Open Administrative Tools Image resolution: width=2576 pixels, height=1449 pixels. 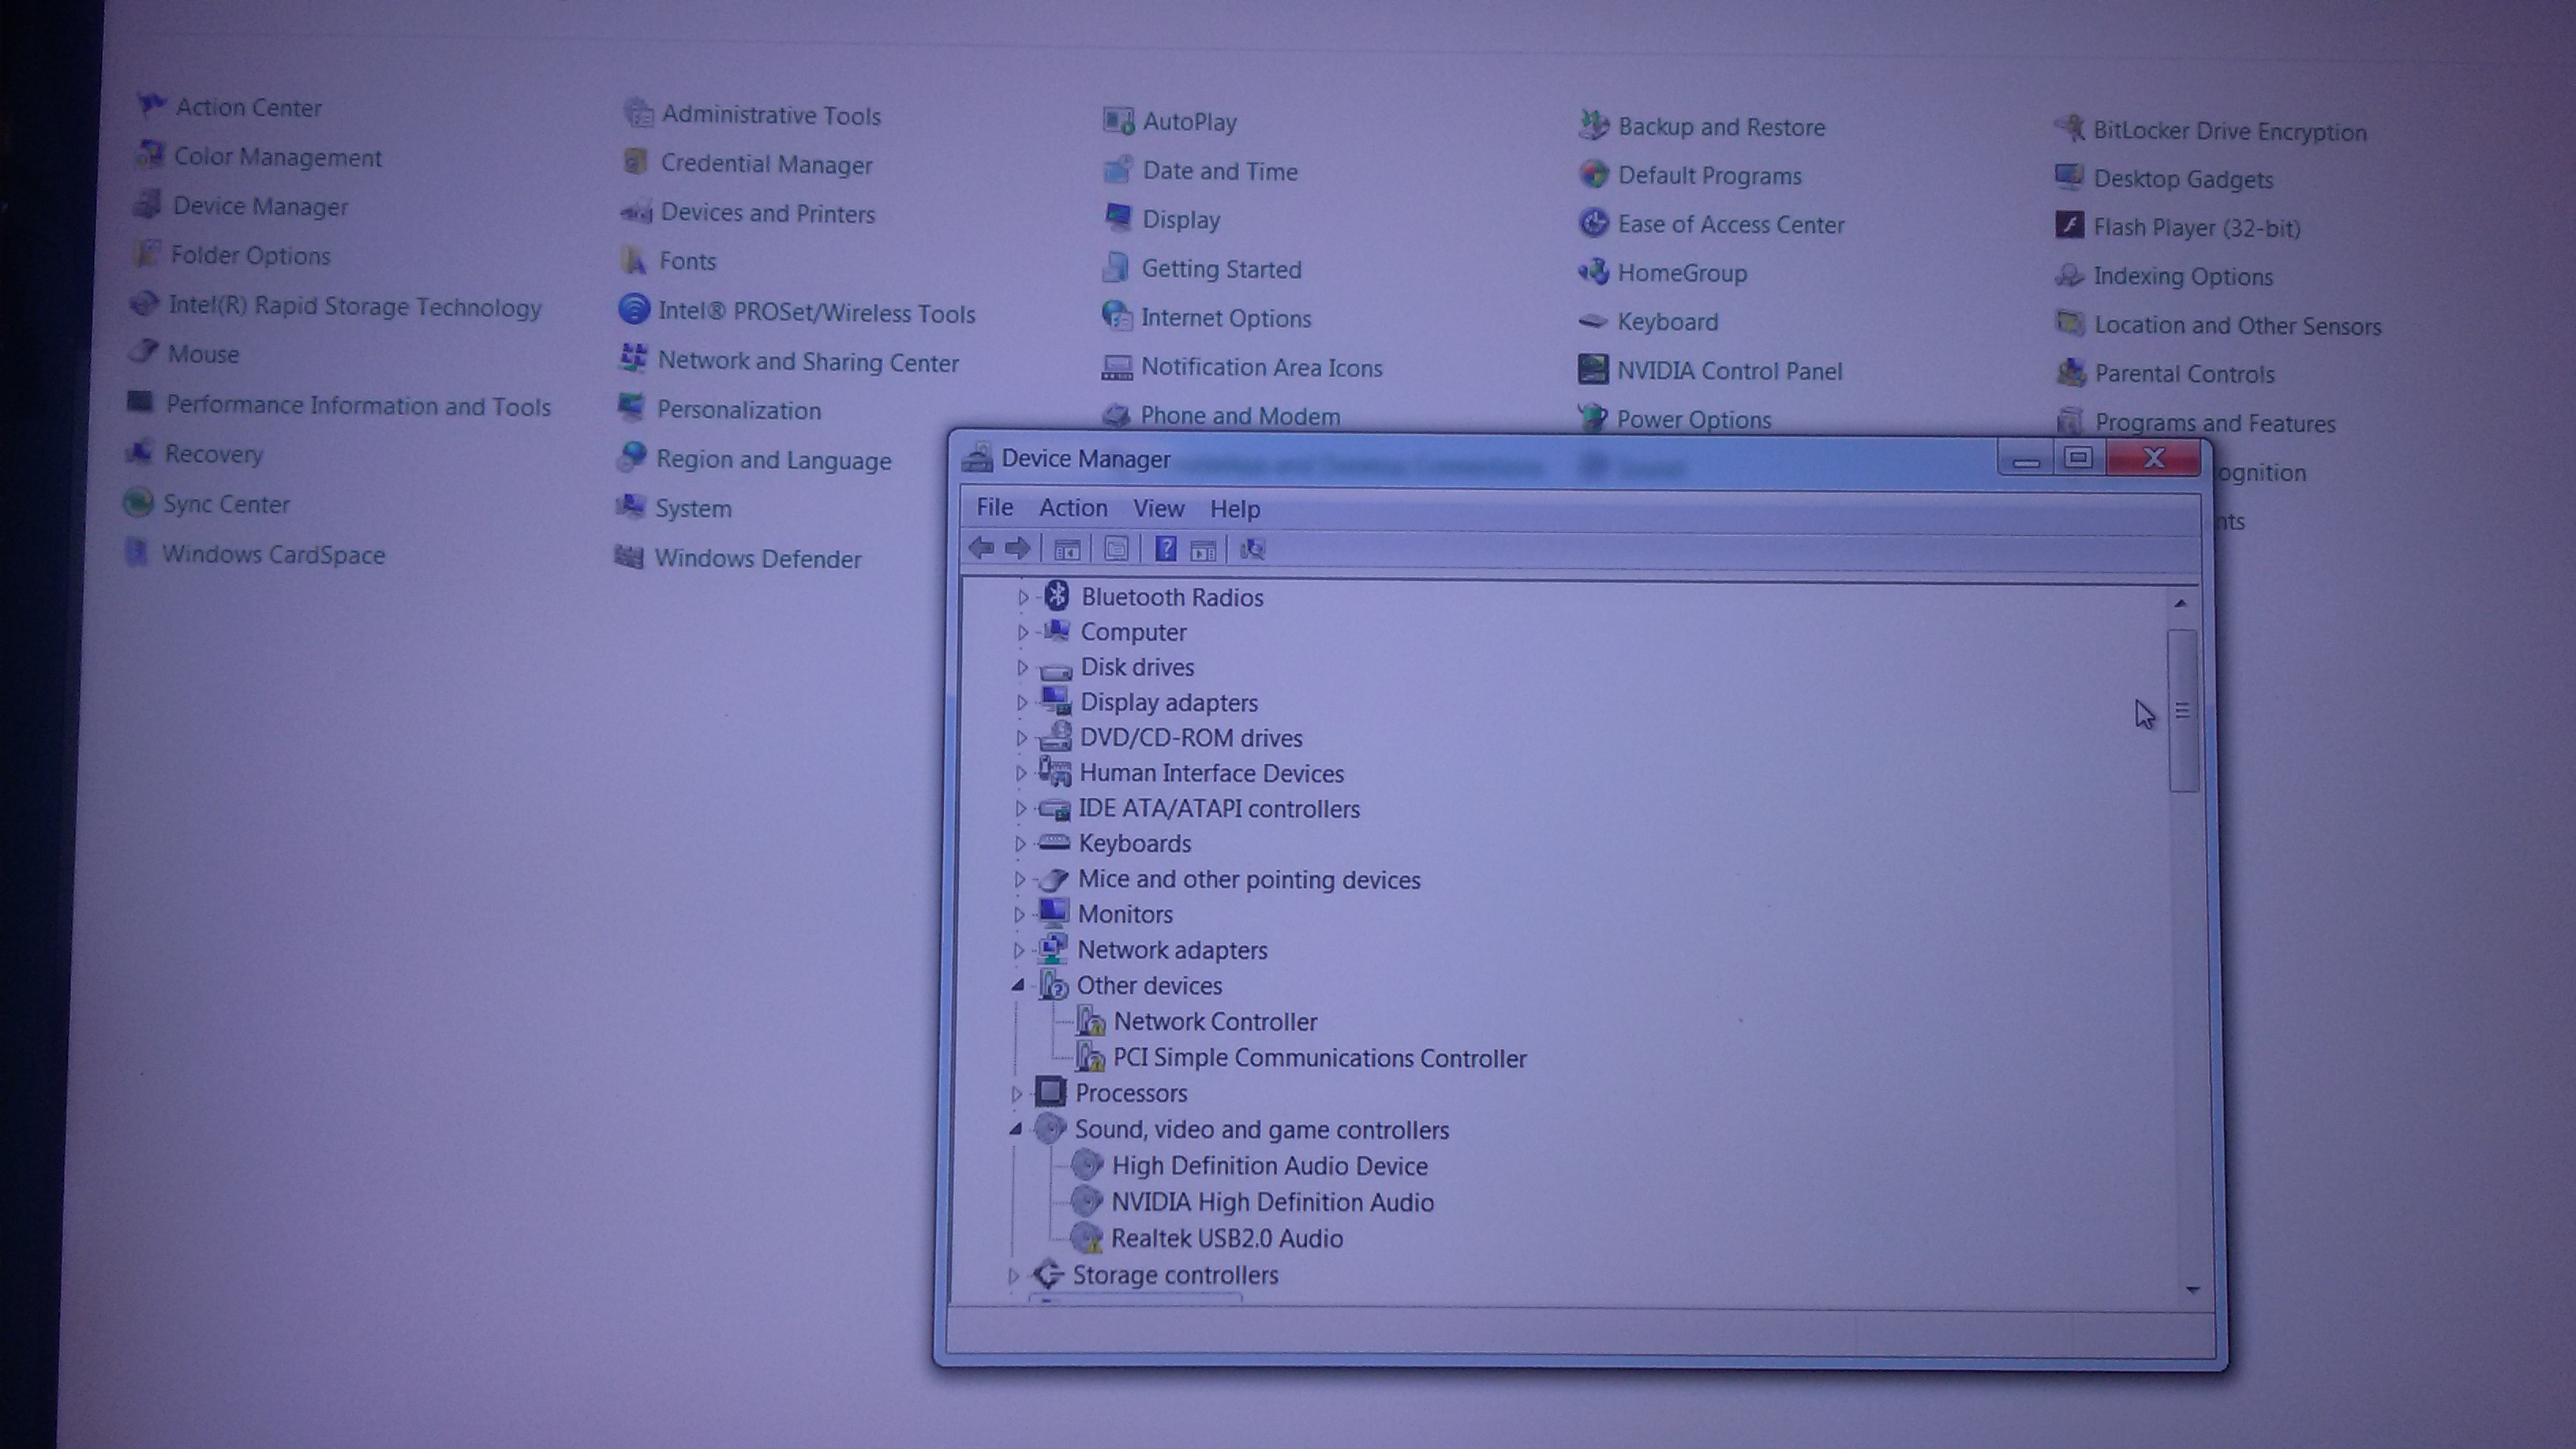click(x=771, y=115)
